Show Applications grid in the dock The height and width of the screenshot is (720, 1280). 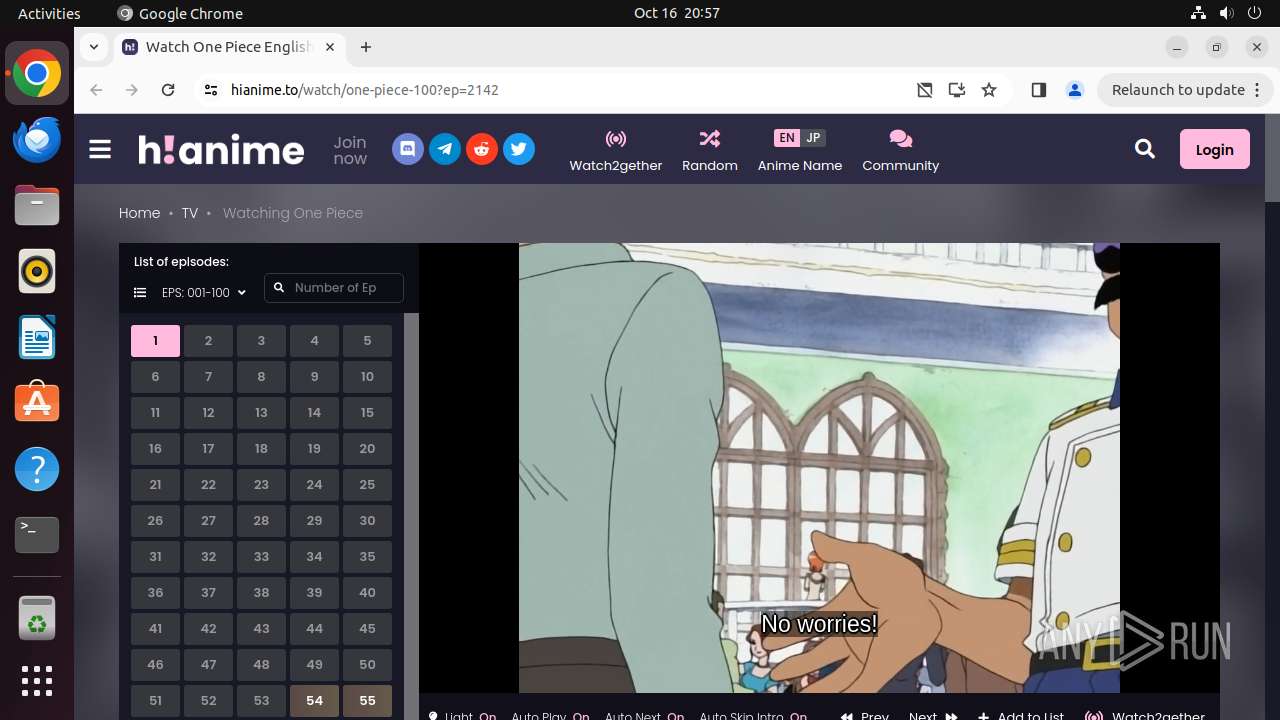point(37,681)
